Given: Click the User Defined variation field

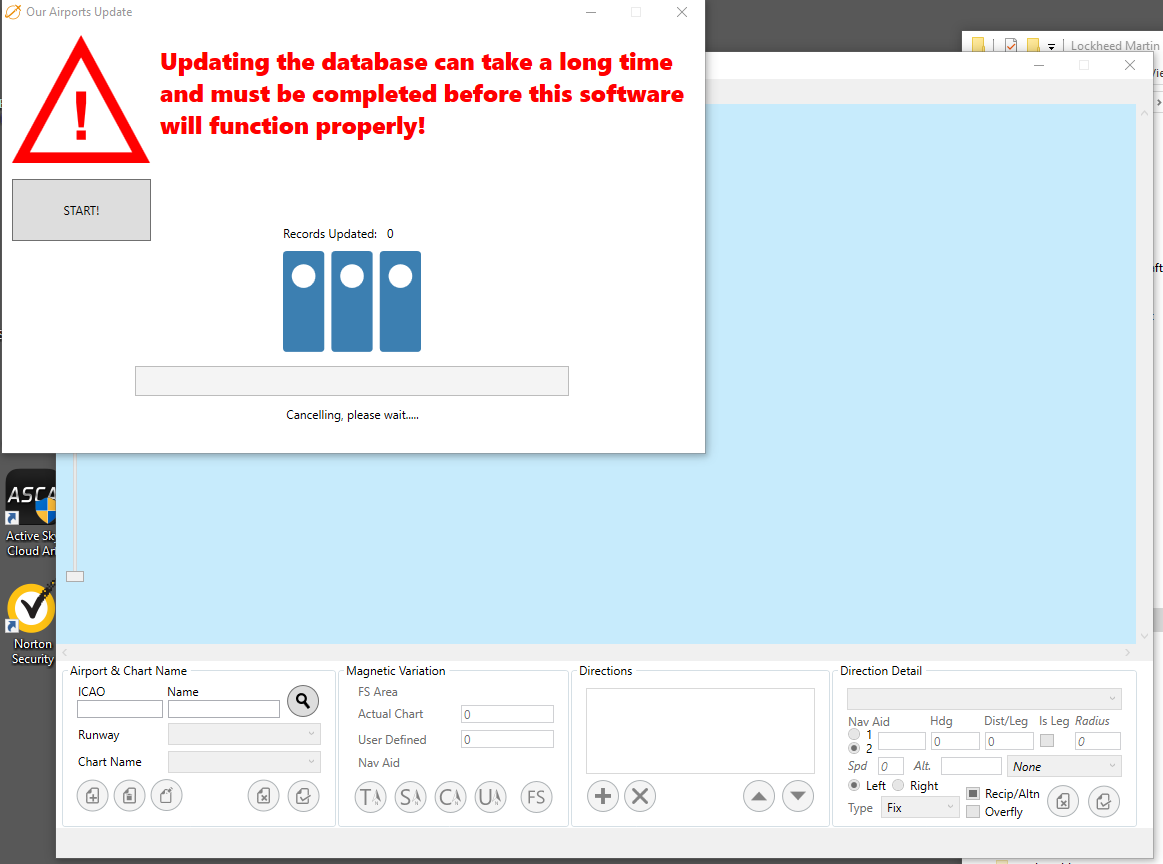Looking at the screenshot, I should tap(507, 740).
